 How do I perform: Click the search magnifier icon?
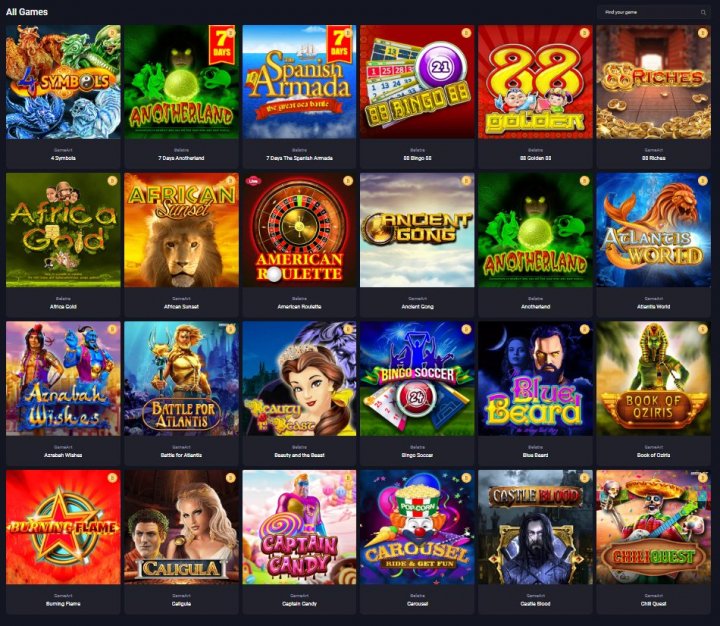coord(703,12)
